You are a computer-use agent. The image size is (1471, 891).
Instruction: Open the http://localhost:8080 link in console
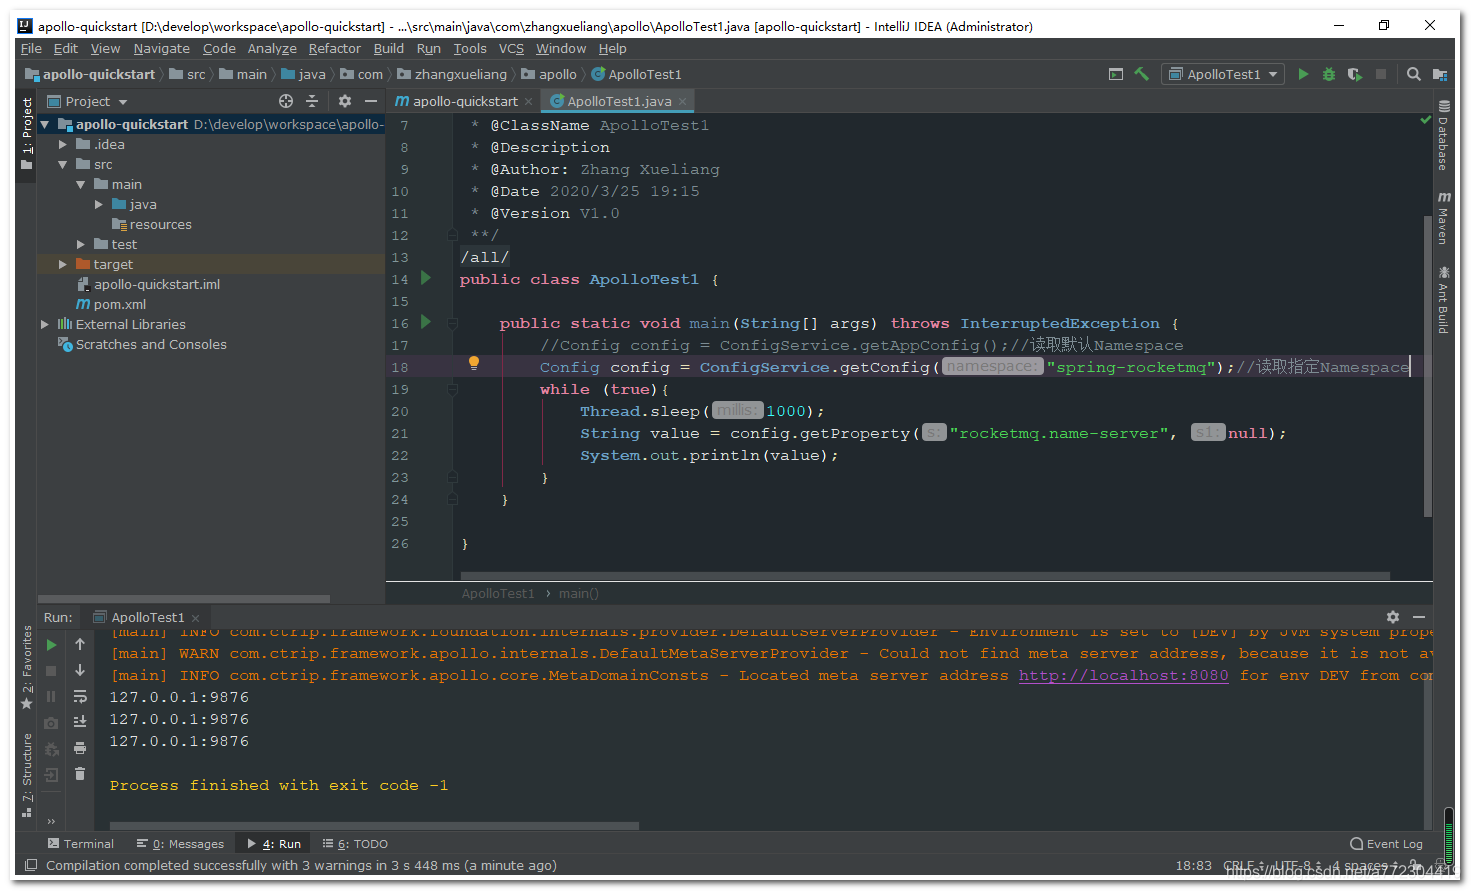point(1123,675)
